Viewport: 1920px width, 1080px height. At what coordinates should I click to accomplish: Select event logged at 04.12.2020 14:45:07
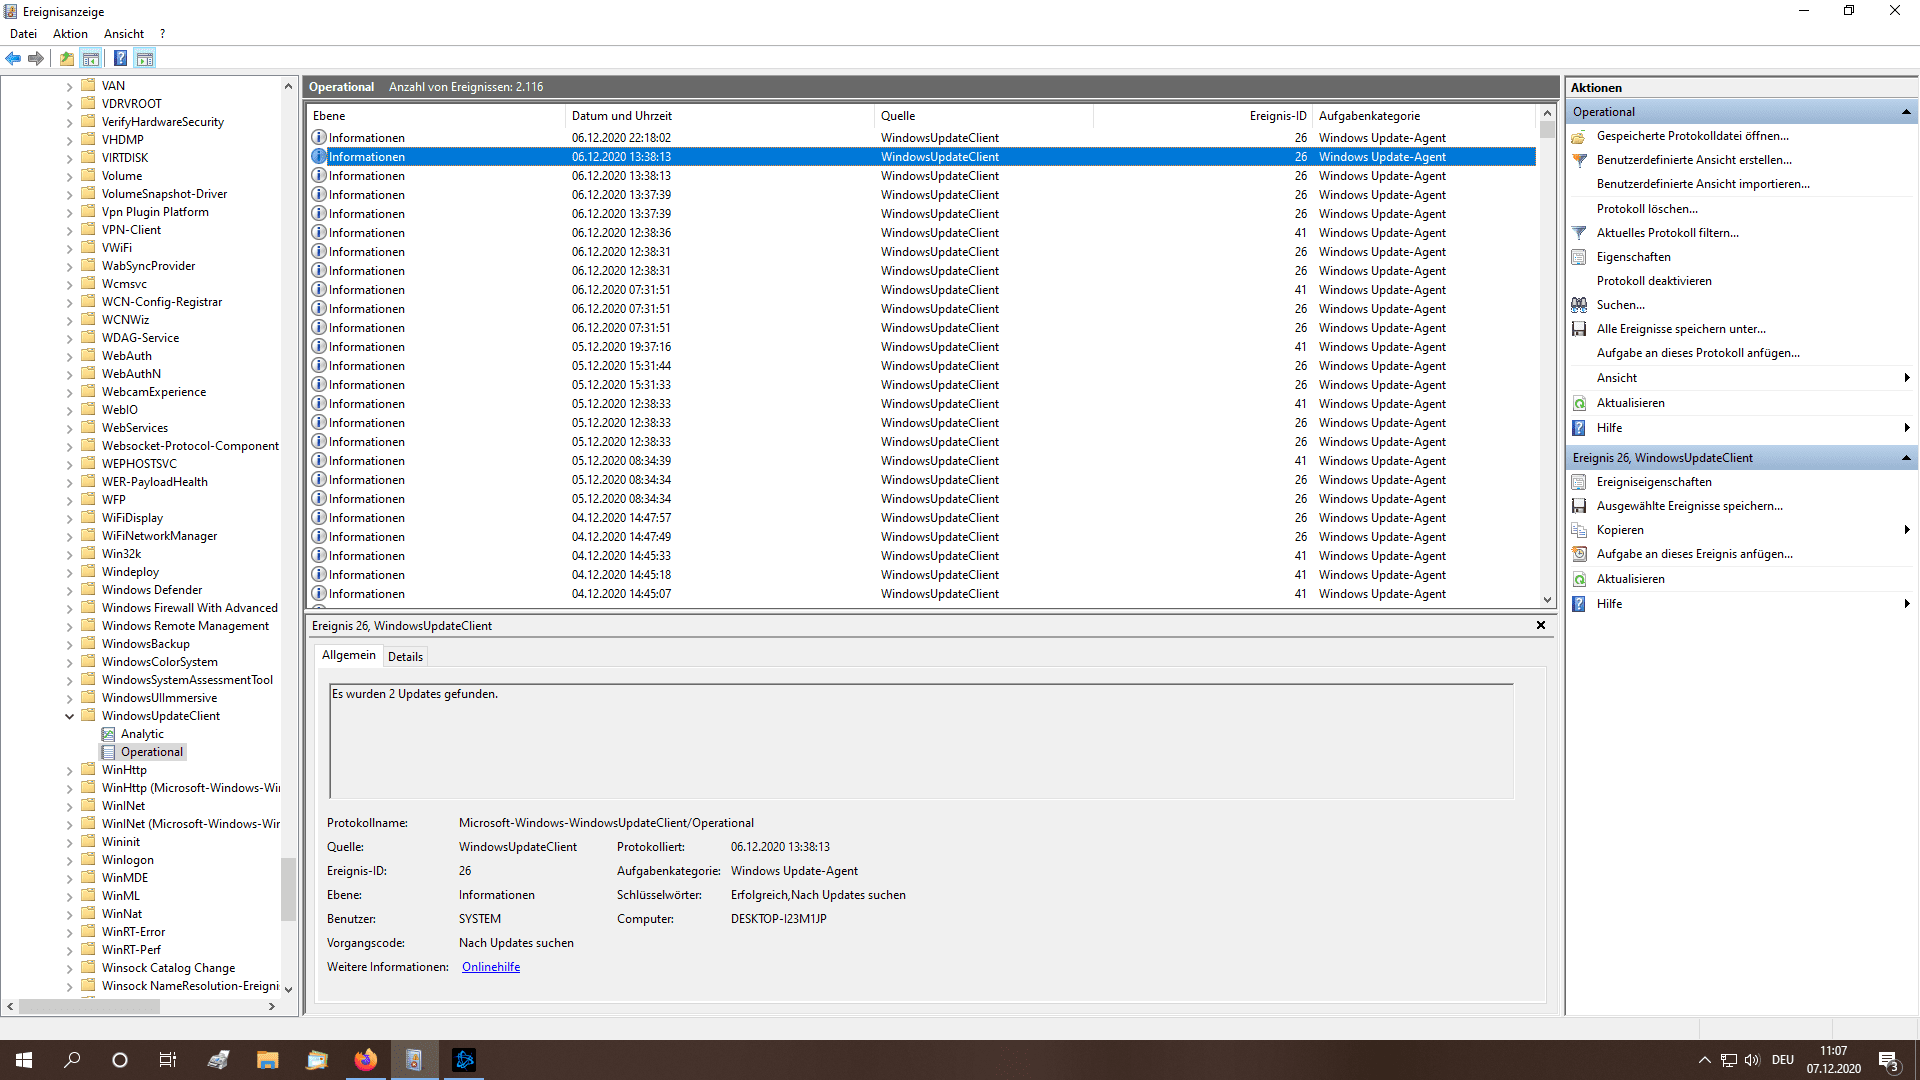(x=921, y=594)
